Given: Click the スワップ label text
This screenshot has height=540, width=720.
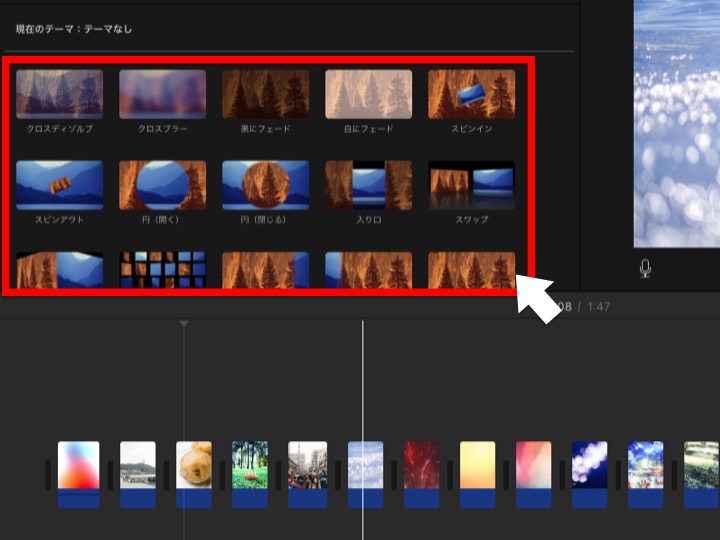Looking at the screenshot, I should click(x=472, y=220).
